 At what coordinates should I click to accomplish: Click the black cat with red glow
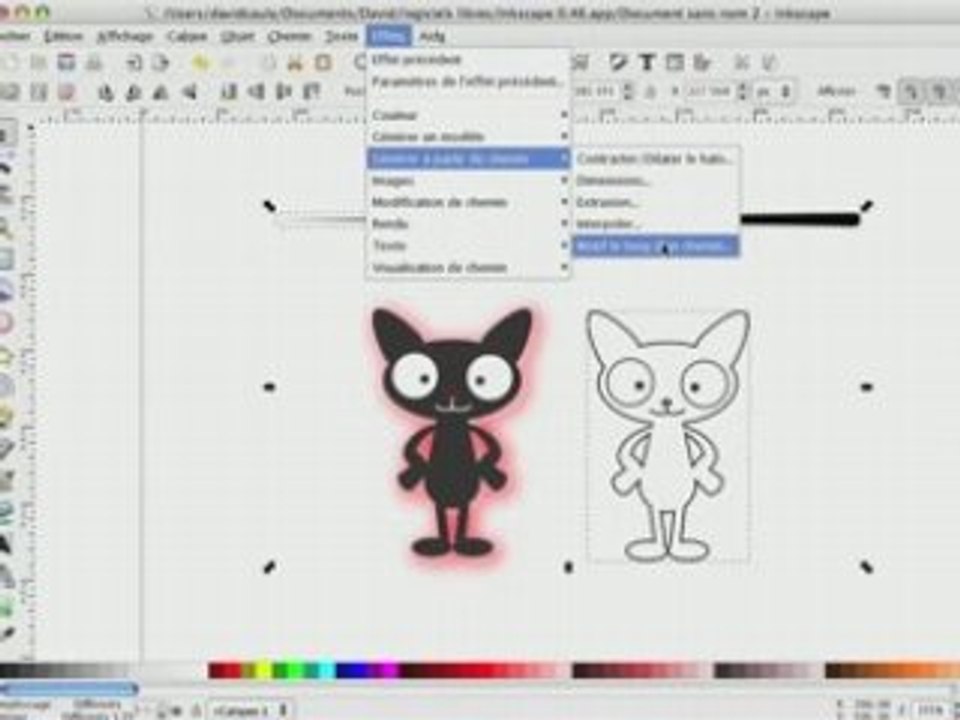(452, 433)
